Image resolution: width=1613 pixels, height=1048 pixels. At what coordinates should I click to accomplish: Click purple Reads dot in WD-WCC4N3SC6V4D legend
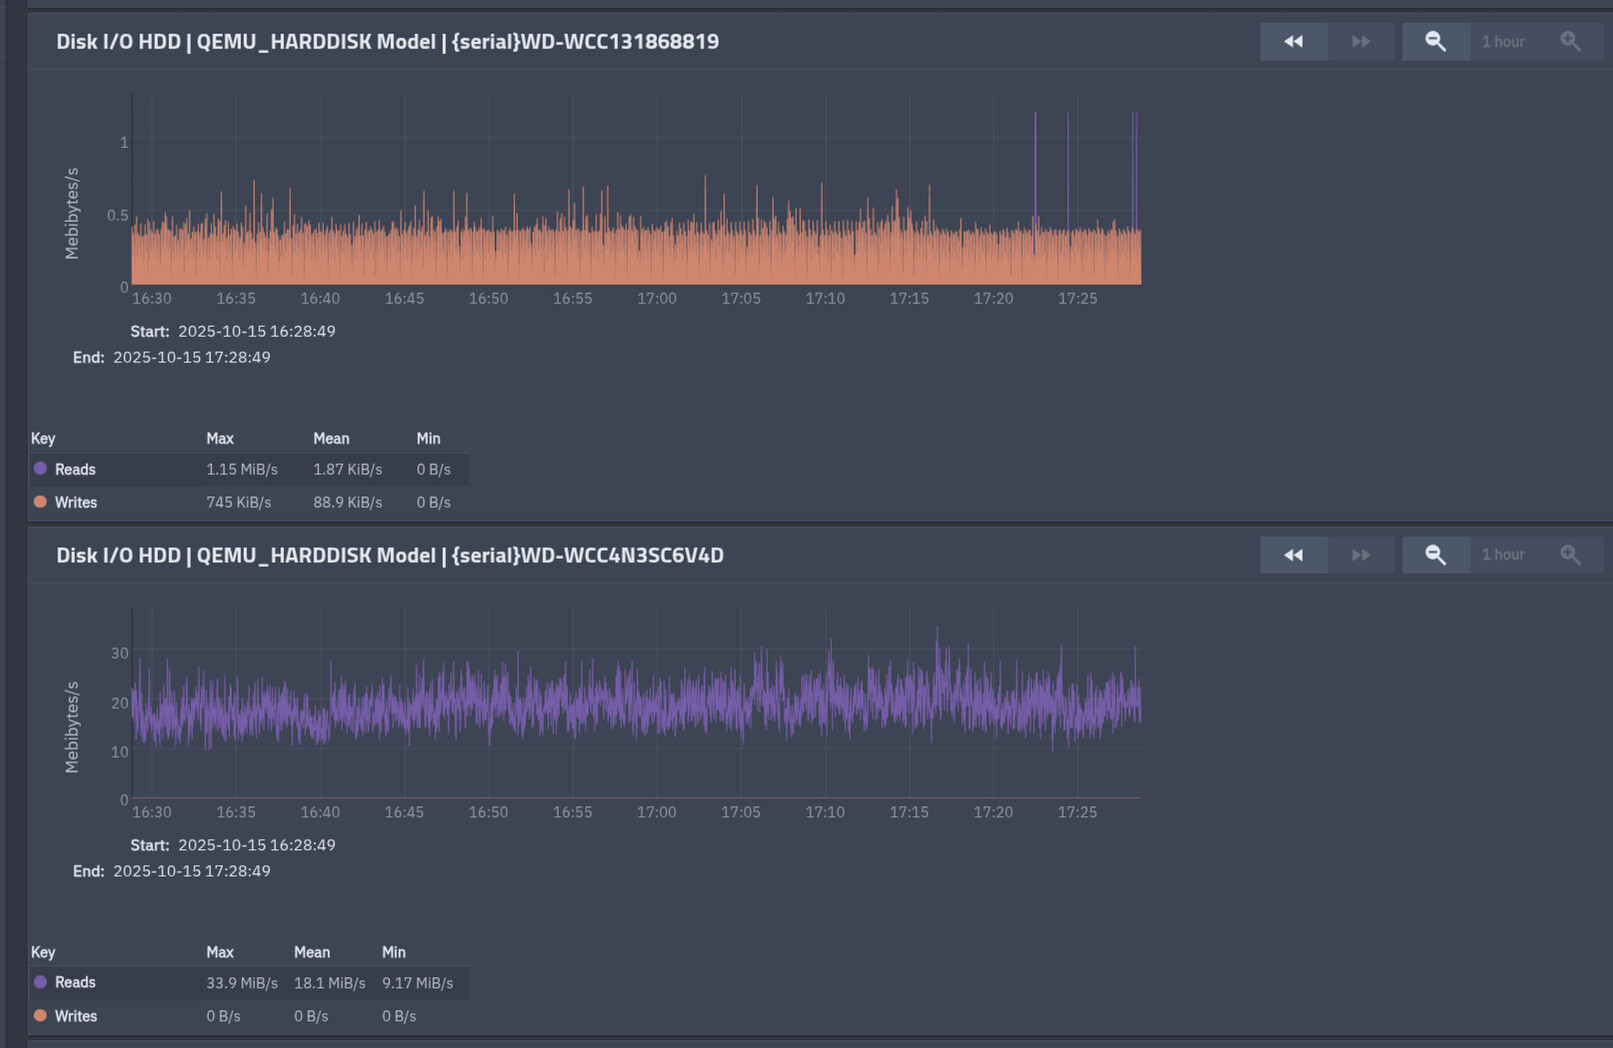pos(40,982)
